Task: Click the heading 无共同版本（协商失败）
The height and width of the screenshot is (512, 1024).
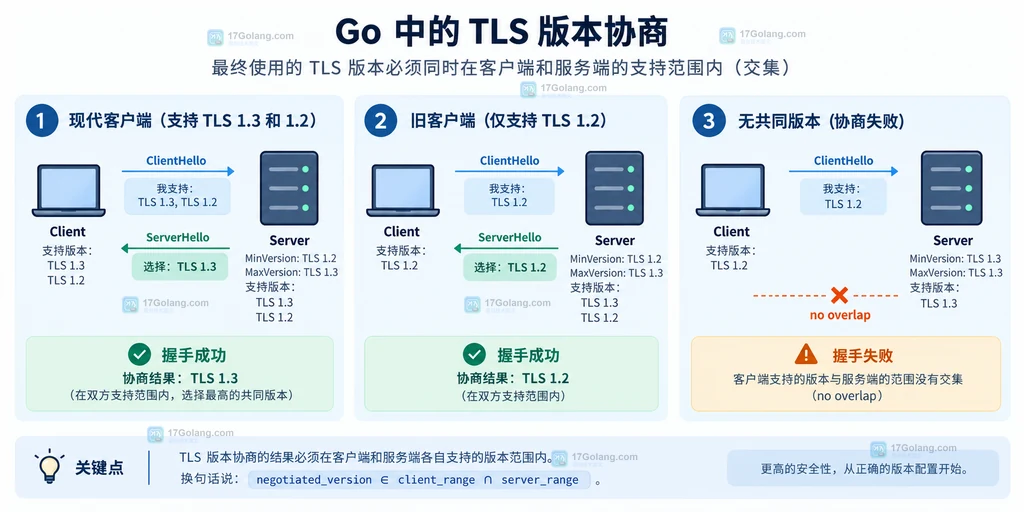Action: [821, 121]
